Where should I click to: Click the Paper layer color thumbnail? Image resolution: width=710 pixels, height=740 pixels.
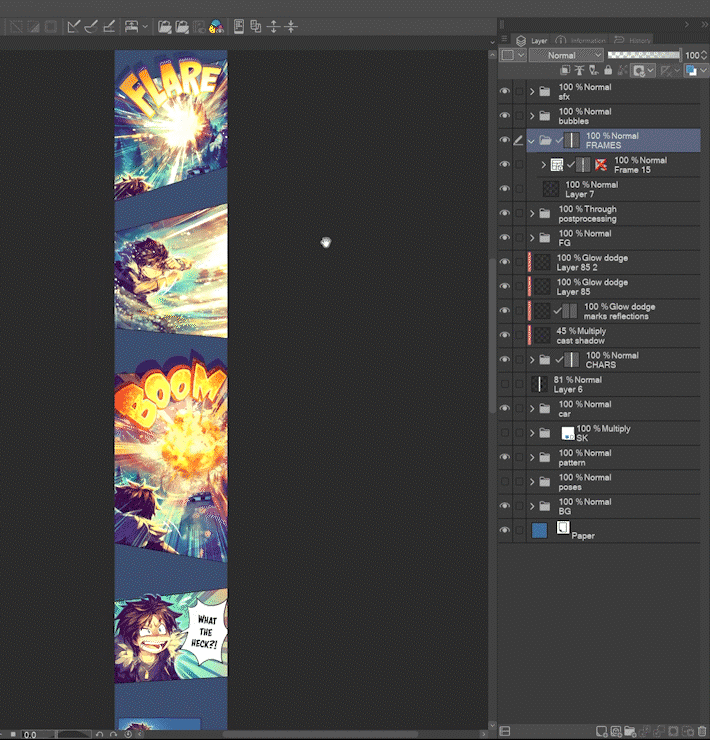coord(540,531)
